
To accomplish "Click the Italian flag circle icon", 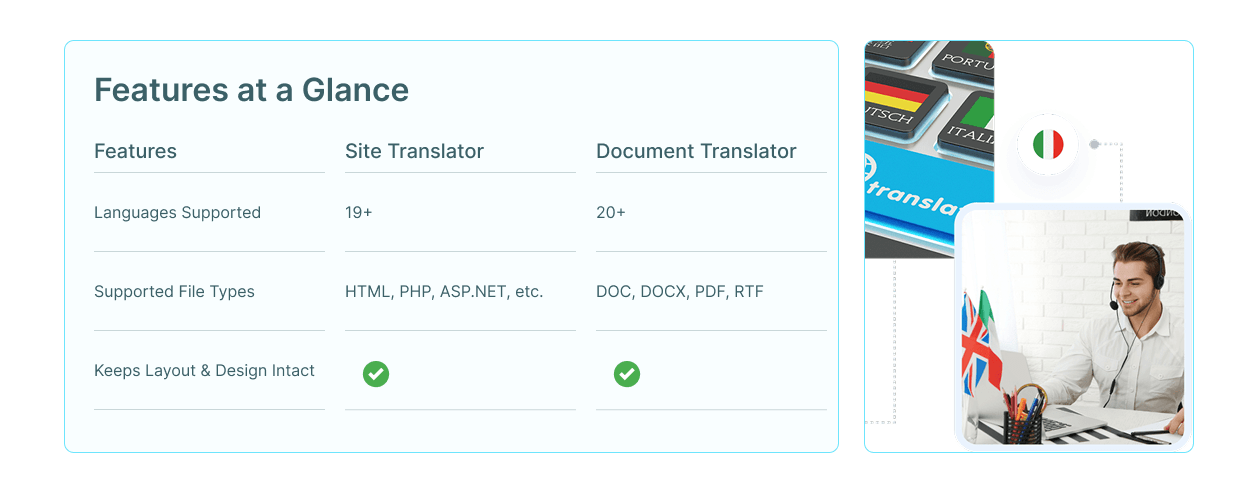I will 1047,146.
